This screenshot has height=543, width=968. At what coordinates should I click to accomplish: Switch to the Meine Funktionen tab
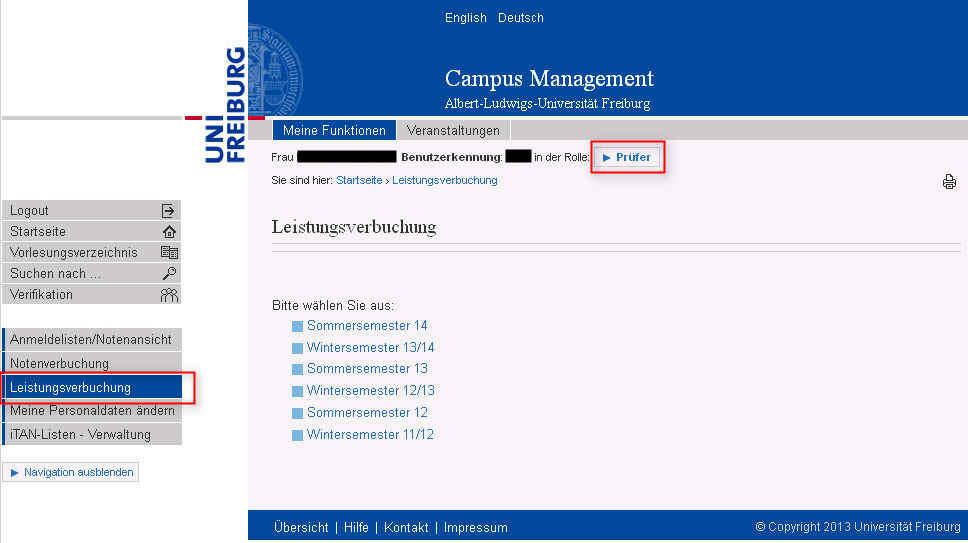[334, 130]
